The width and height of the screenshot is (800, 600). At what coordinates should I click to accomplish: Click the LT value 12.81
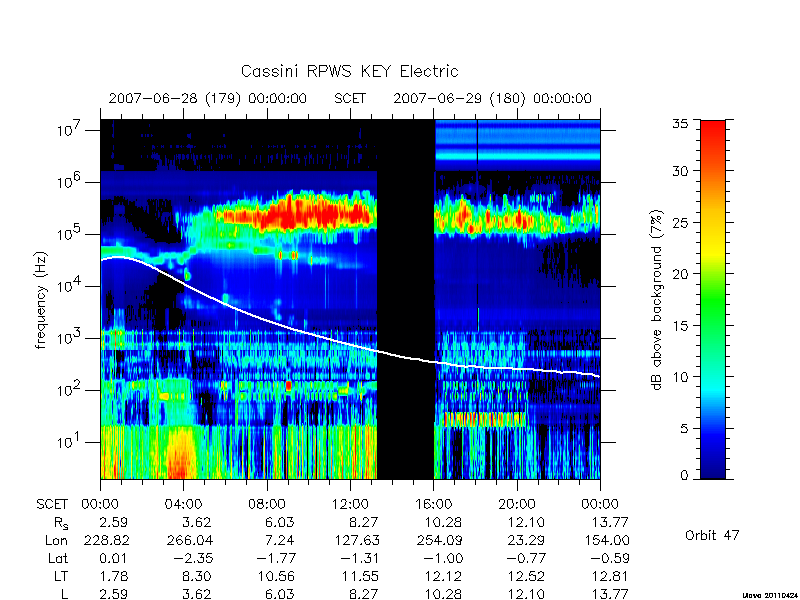(x=610, y=577)
